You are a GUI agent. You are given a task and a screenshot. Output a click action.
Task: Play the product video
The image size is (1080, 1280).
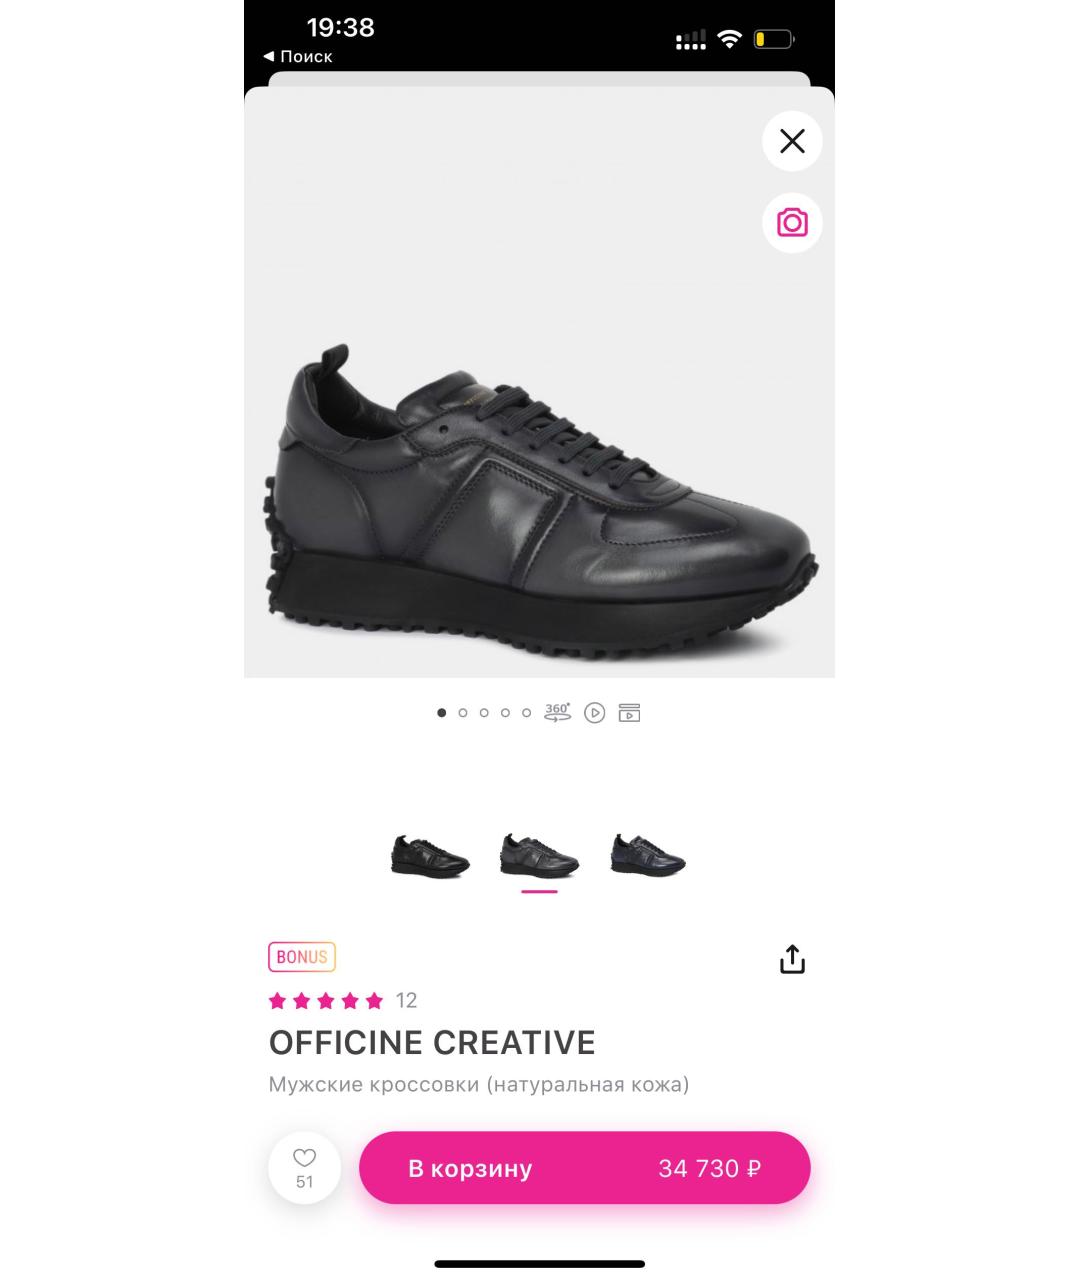(594, 713)
